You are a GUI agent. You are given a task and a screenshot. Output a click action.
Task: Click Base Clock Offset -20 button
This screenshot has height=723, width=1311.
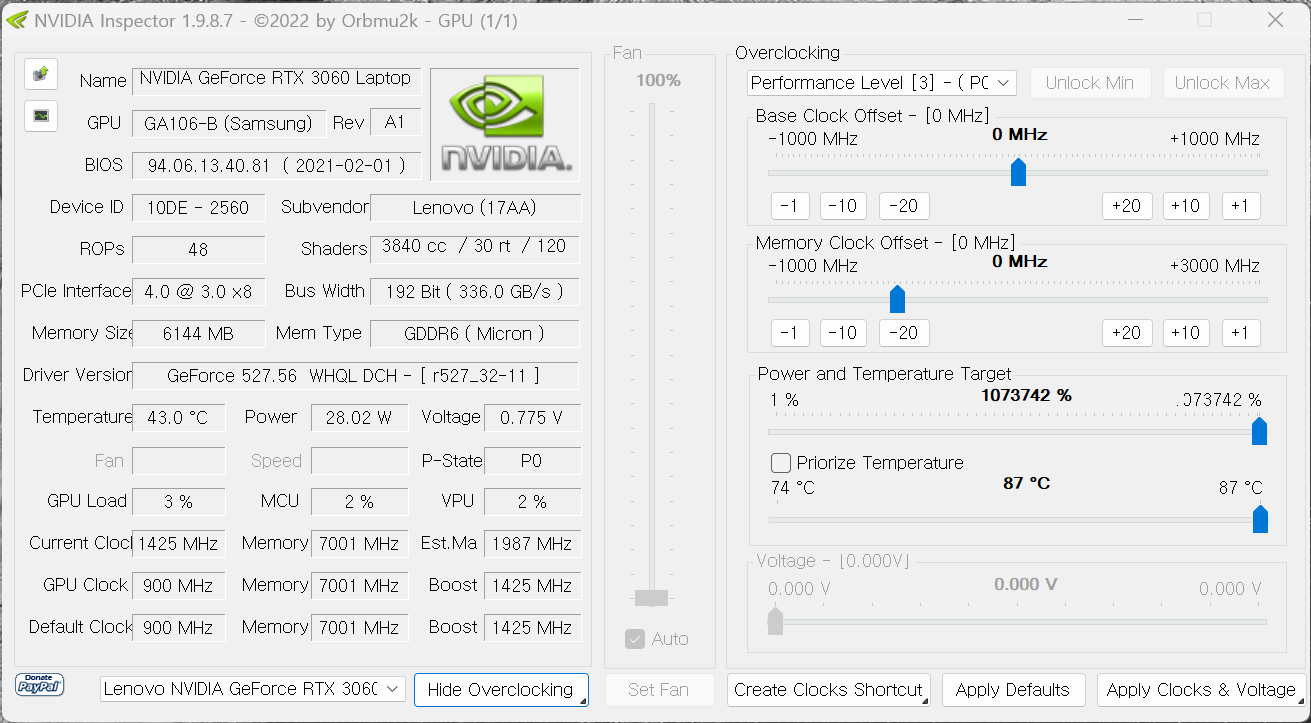point(904,206)
